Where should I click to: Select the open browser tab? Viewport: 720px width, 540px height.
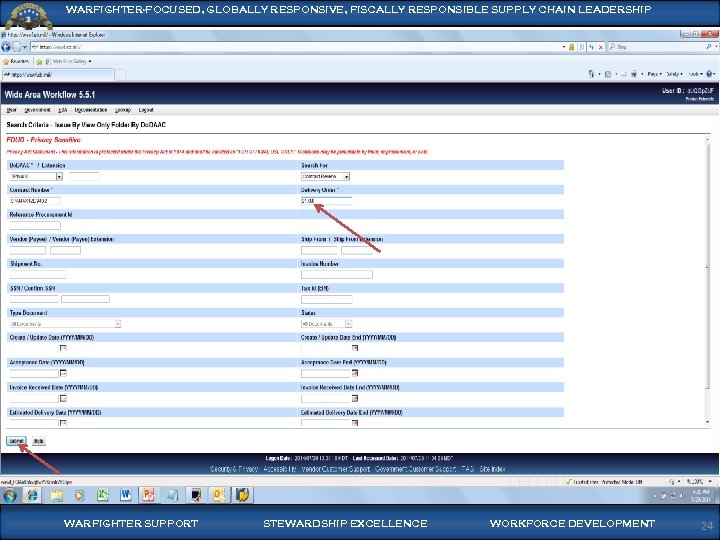(x=57, y=74)
